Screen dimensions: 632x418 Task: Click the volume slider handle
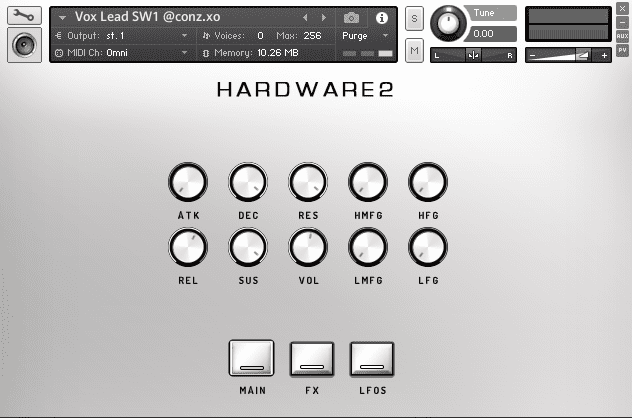click(582, 55)
